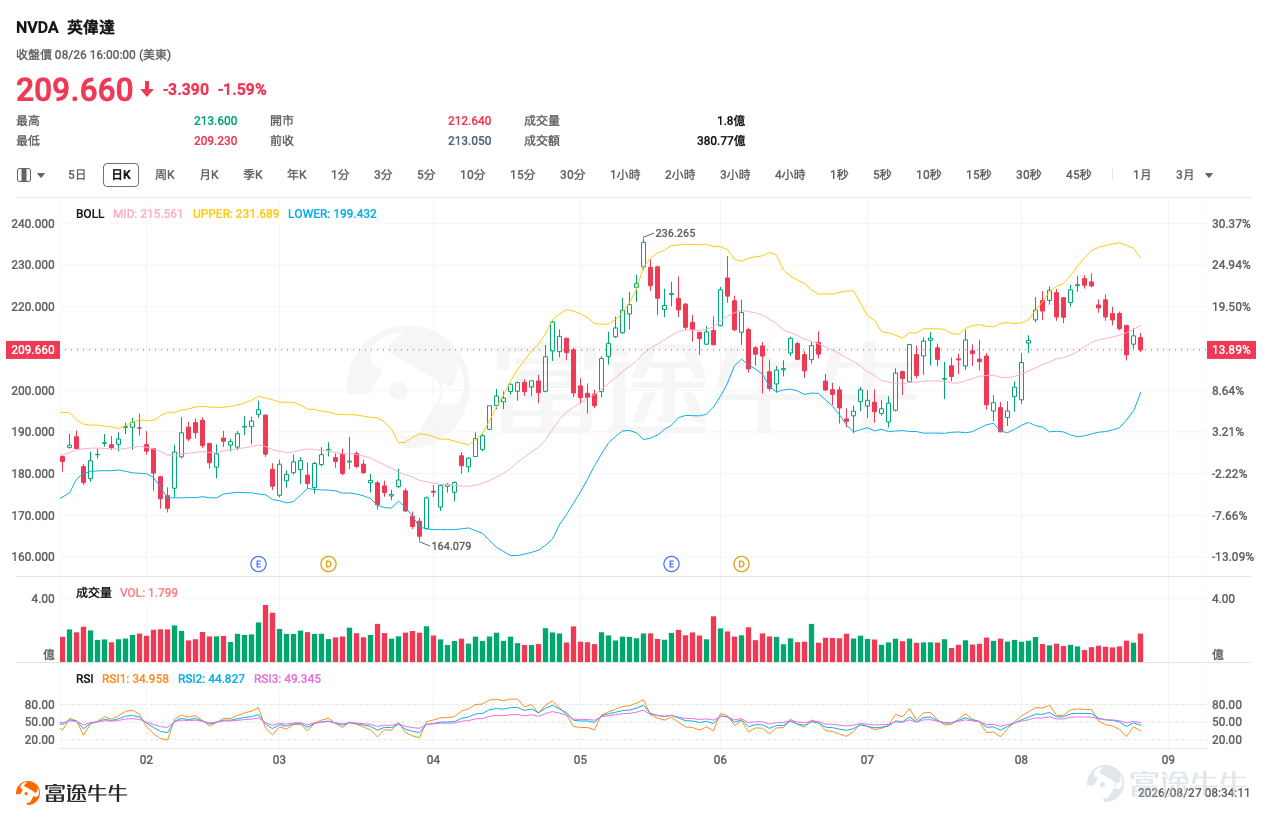Click the BOLL UPPER value 231.689
1267x820 pixels.
click(x=236, y=214)
